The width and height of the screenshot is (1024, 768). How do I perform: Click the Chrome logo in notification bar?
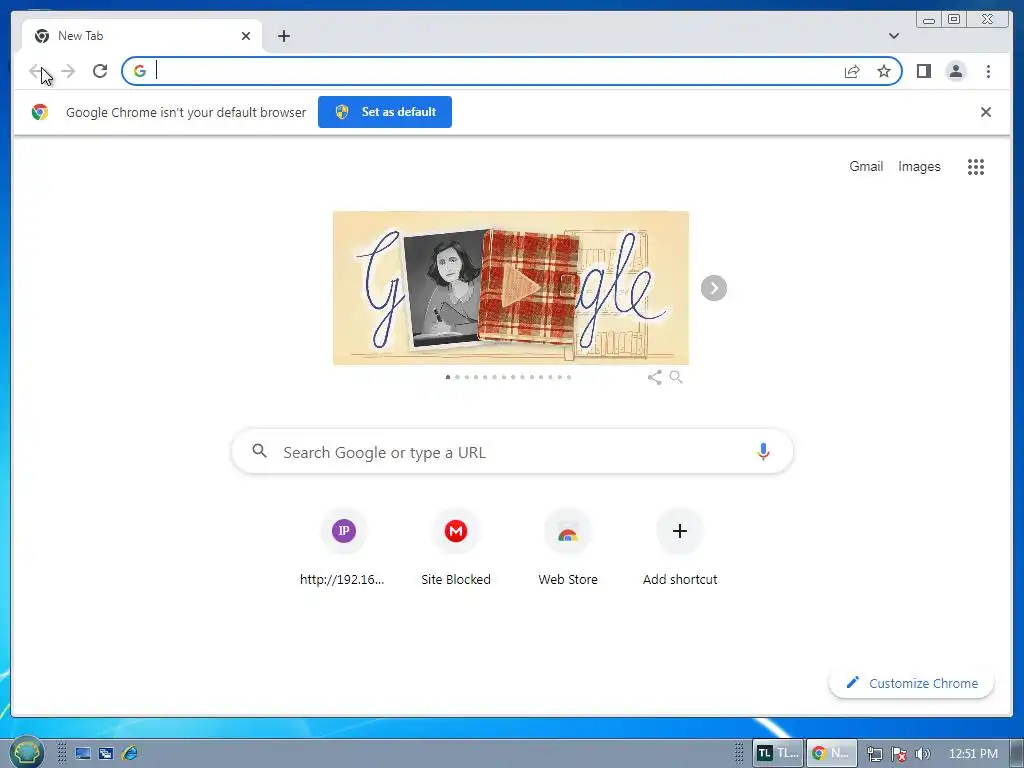40,112
